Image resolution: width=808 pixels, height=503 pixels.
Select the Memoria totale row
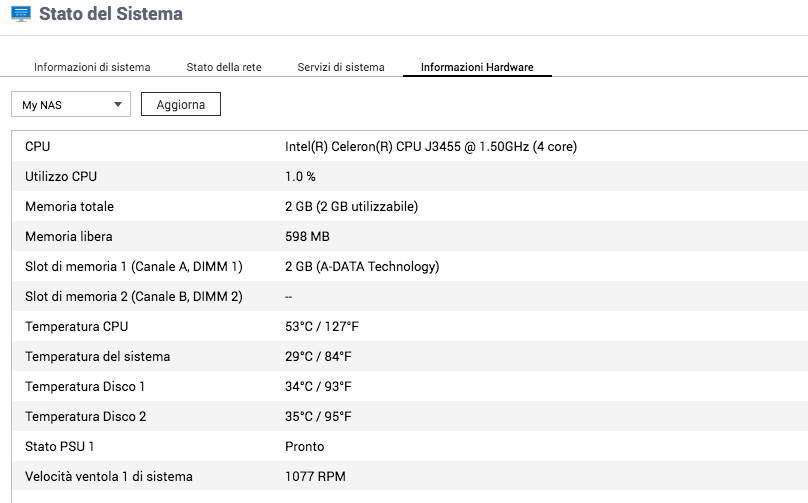409,206
